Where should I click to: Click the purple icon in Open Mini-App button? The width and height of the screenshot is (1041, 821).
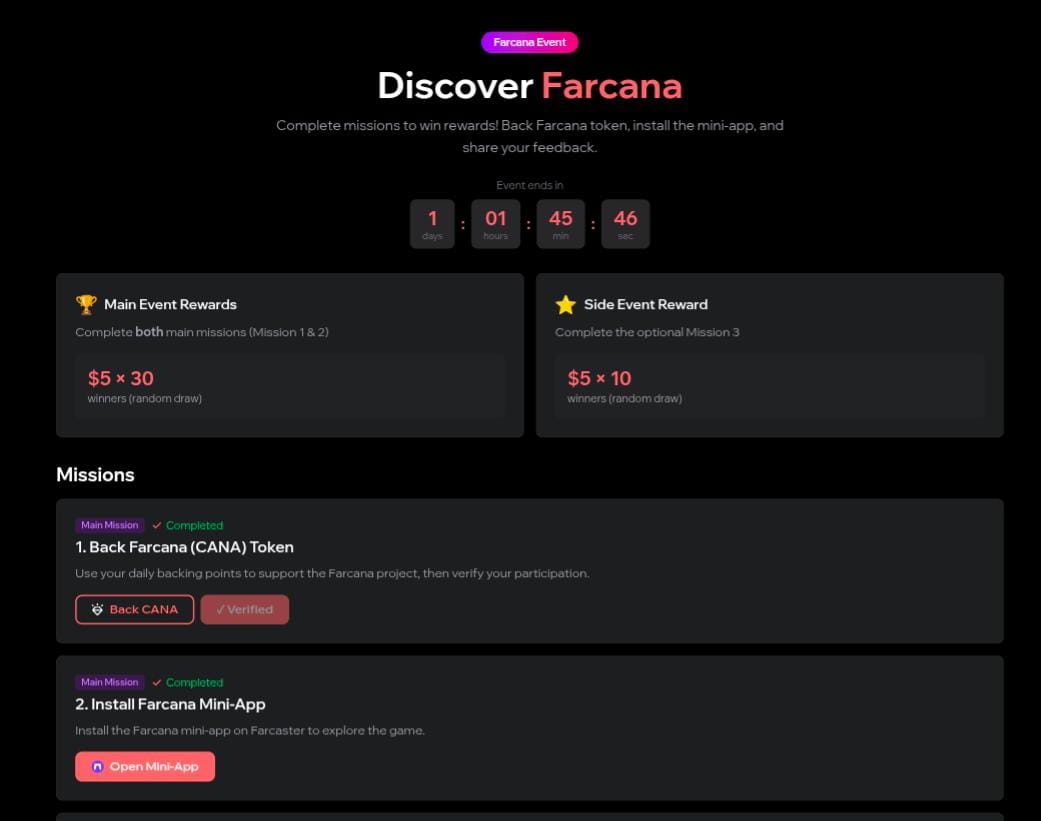[x=98, y=767]
